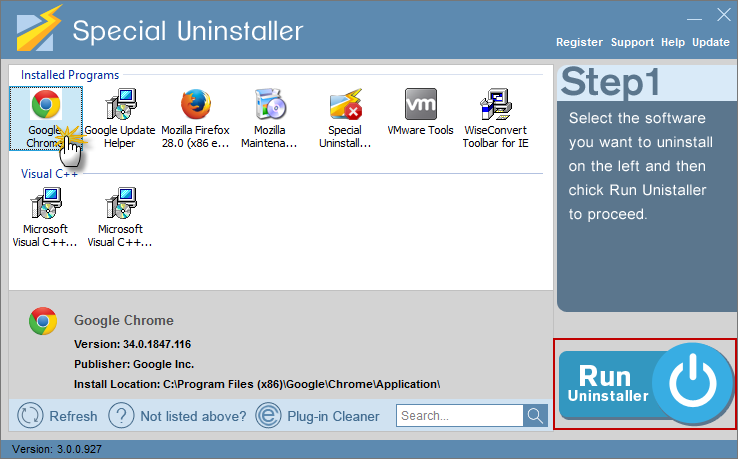Open the Not listed above? option
Viewport: 738px width, 459px height.
pos(176,416)
